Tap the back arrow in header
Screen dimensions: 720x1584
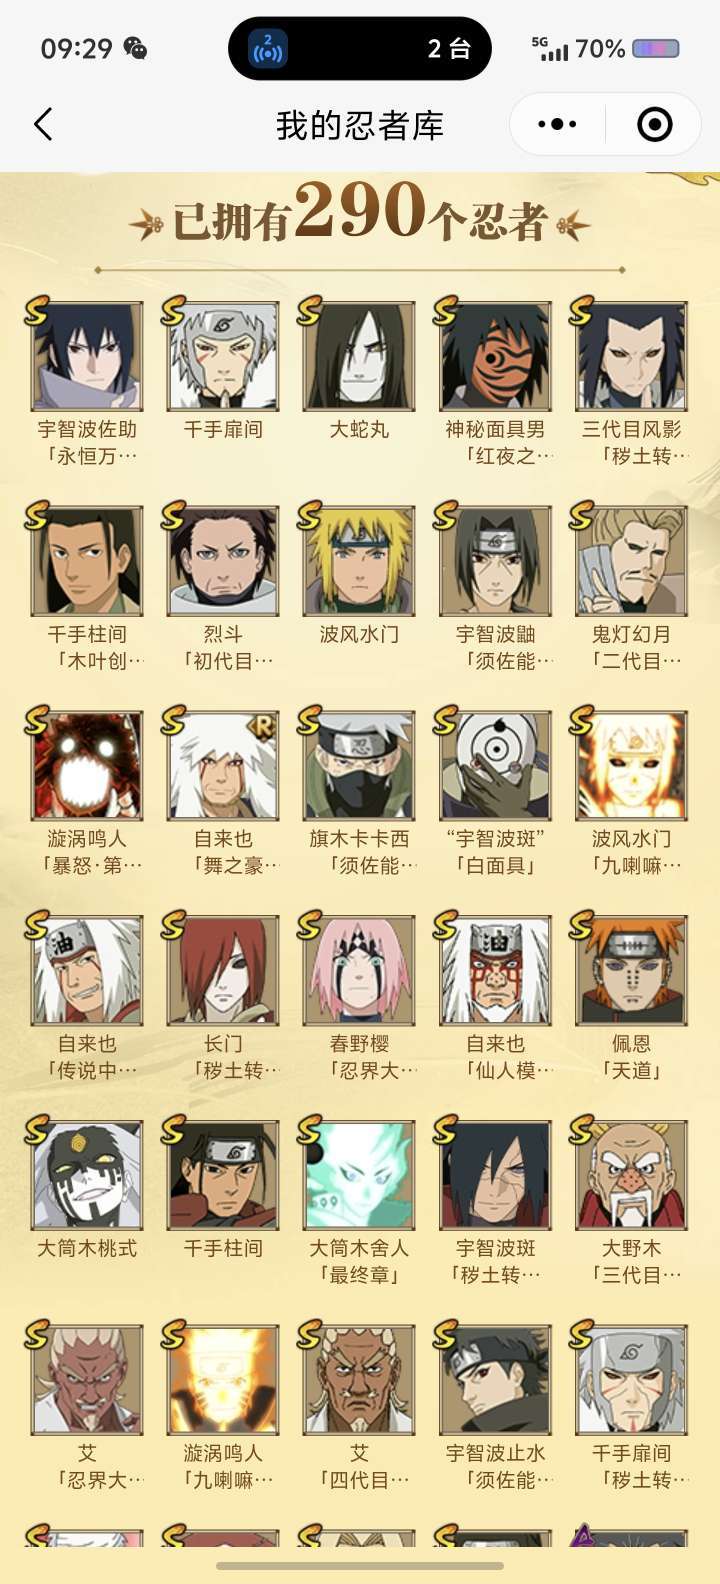tap(43, 125)
